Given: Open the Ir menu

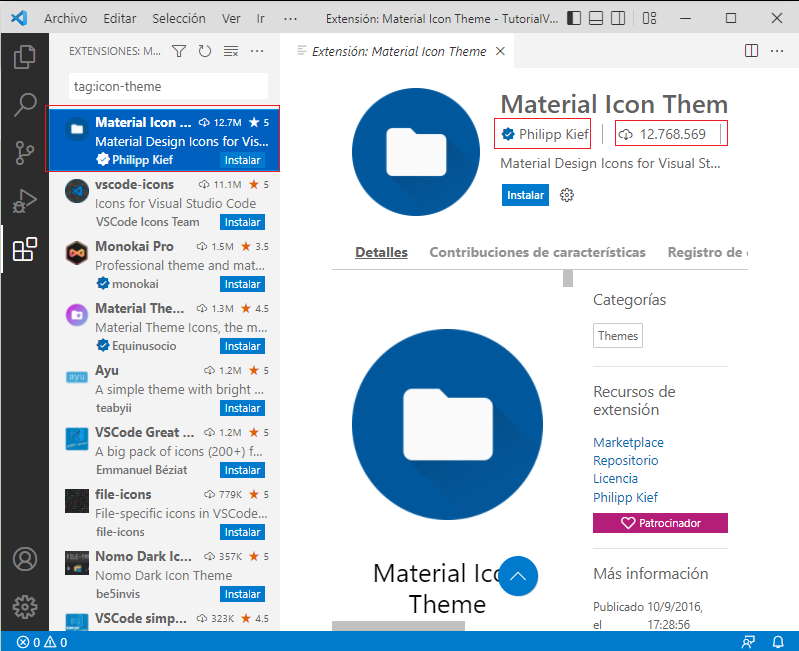Looking at the screenshot, I should [260, 19].
